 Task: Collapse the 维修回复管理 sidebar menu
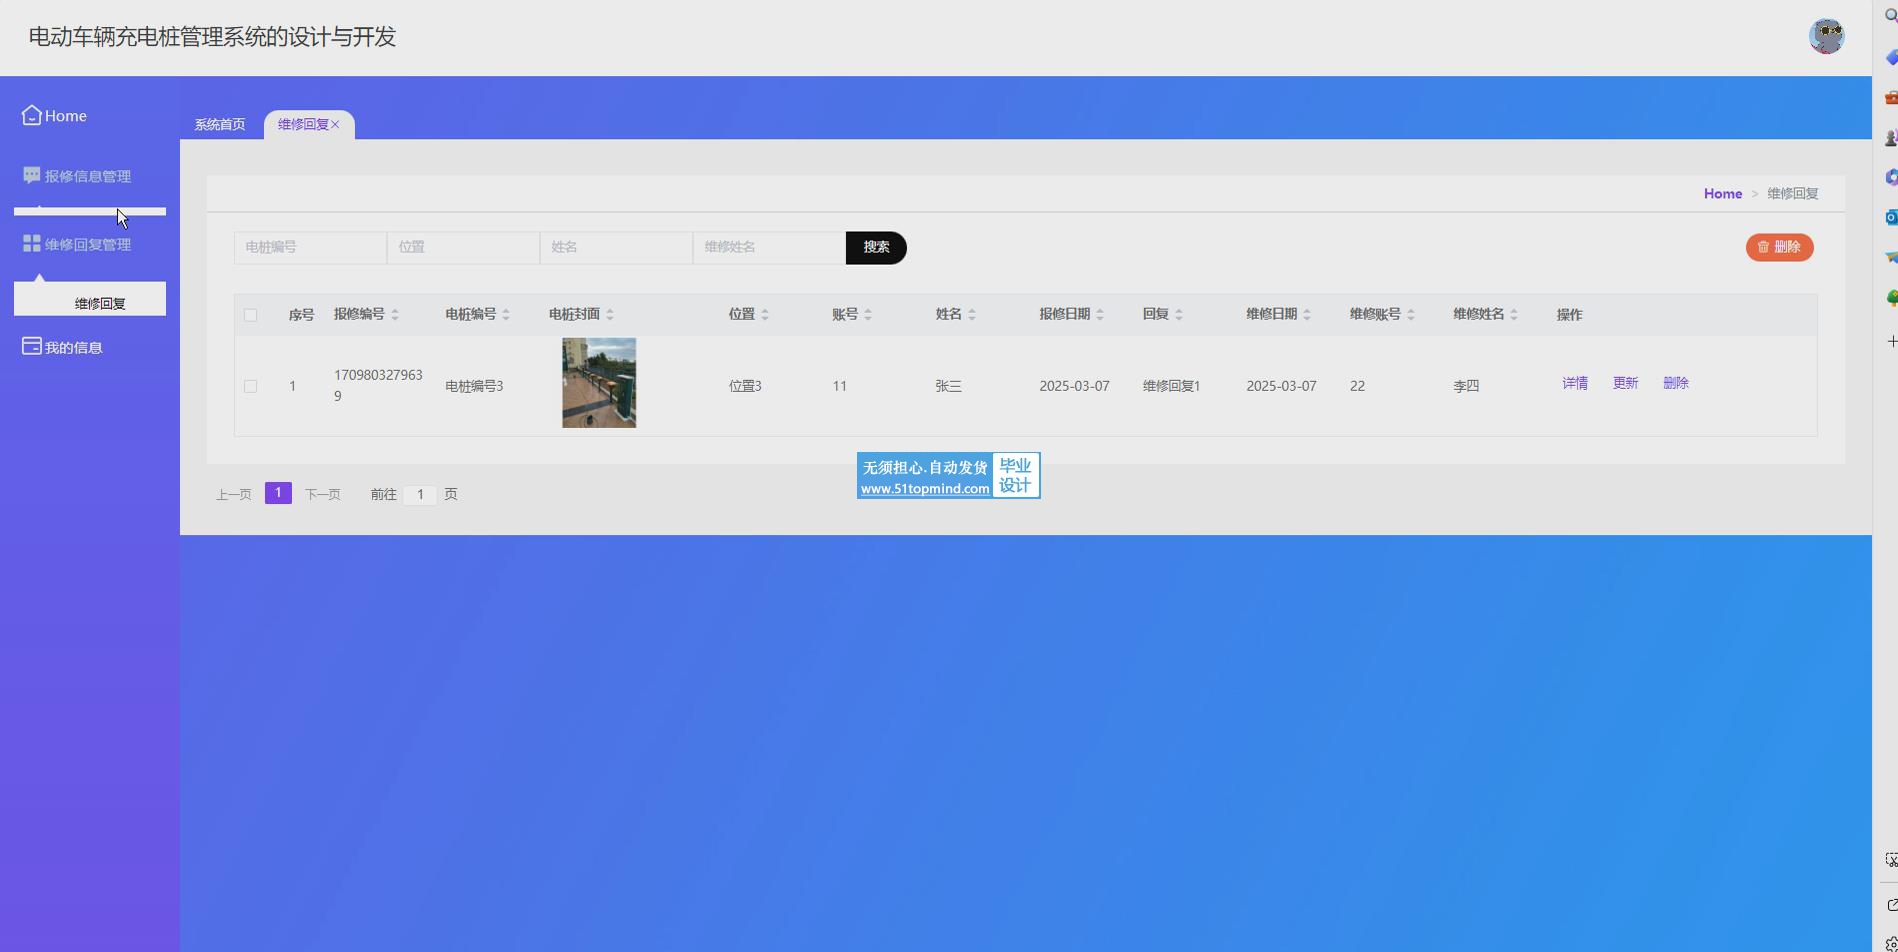pyautogui.click(x=87, y=245)
